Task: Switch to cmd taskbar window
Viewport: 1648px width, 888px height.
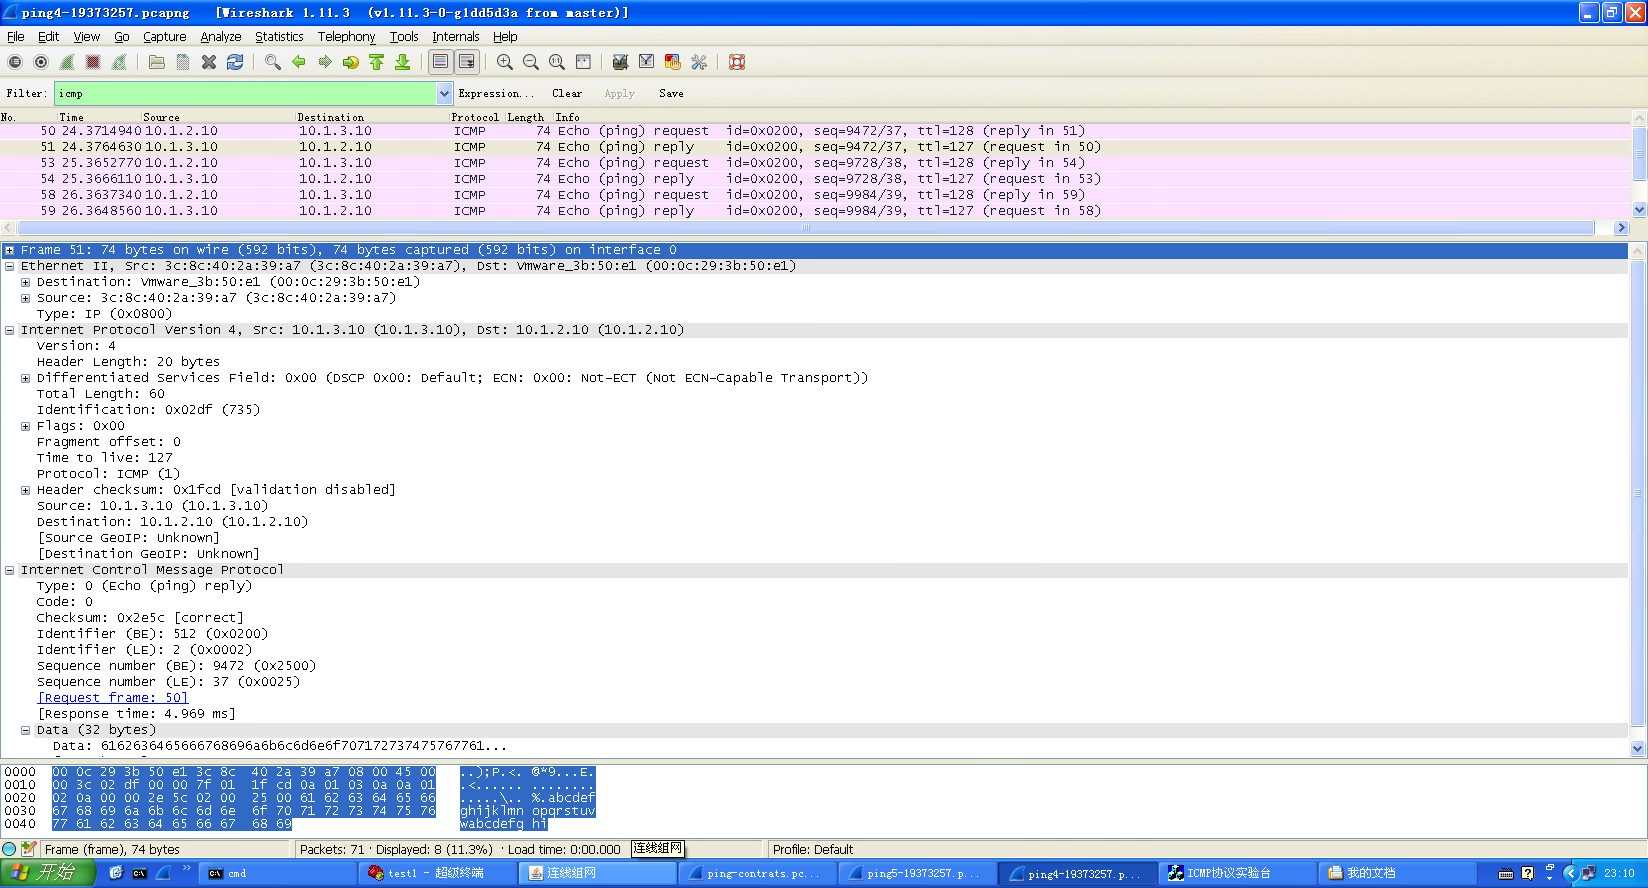Action: [x=280, y=873]
